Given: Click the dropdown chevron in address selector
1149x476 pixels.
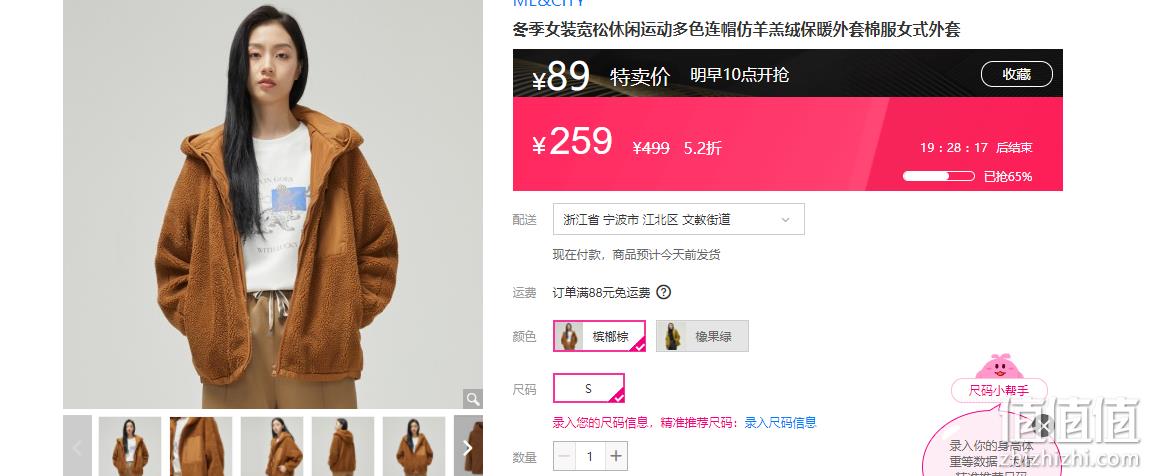Looking at the screenshot, I should [786, 220].
